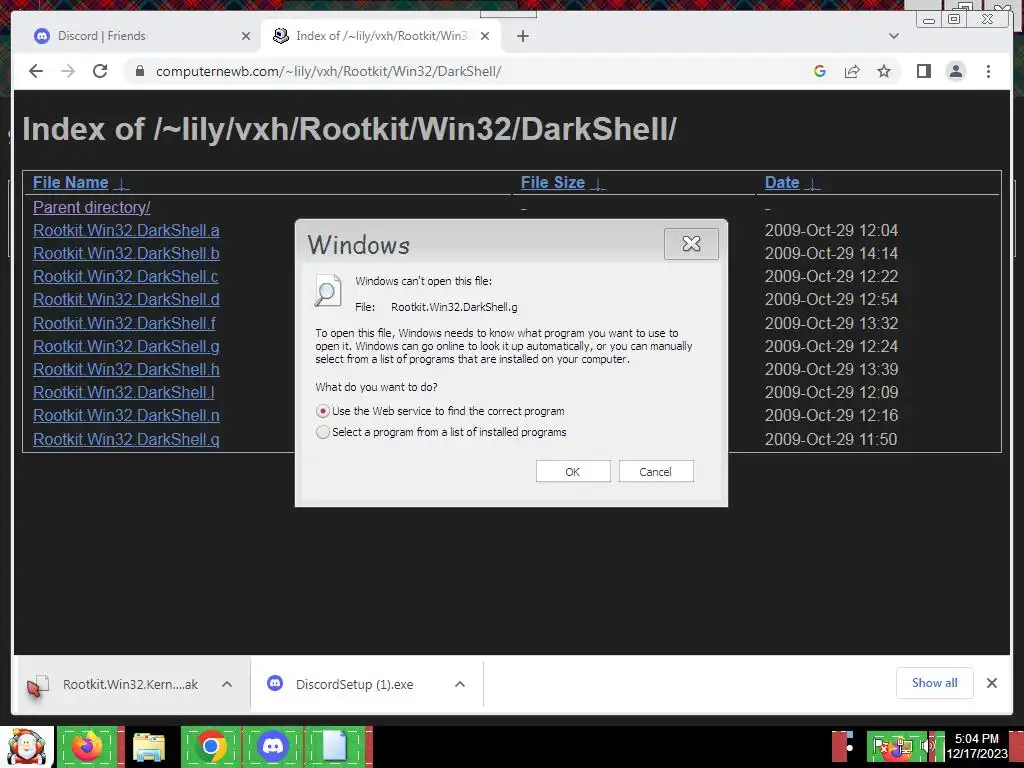Open Rootkit.Win32.DarkShell.h link
This screenshot has height=768, width=1024.
(126, 369)
